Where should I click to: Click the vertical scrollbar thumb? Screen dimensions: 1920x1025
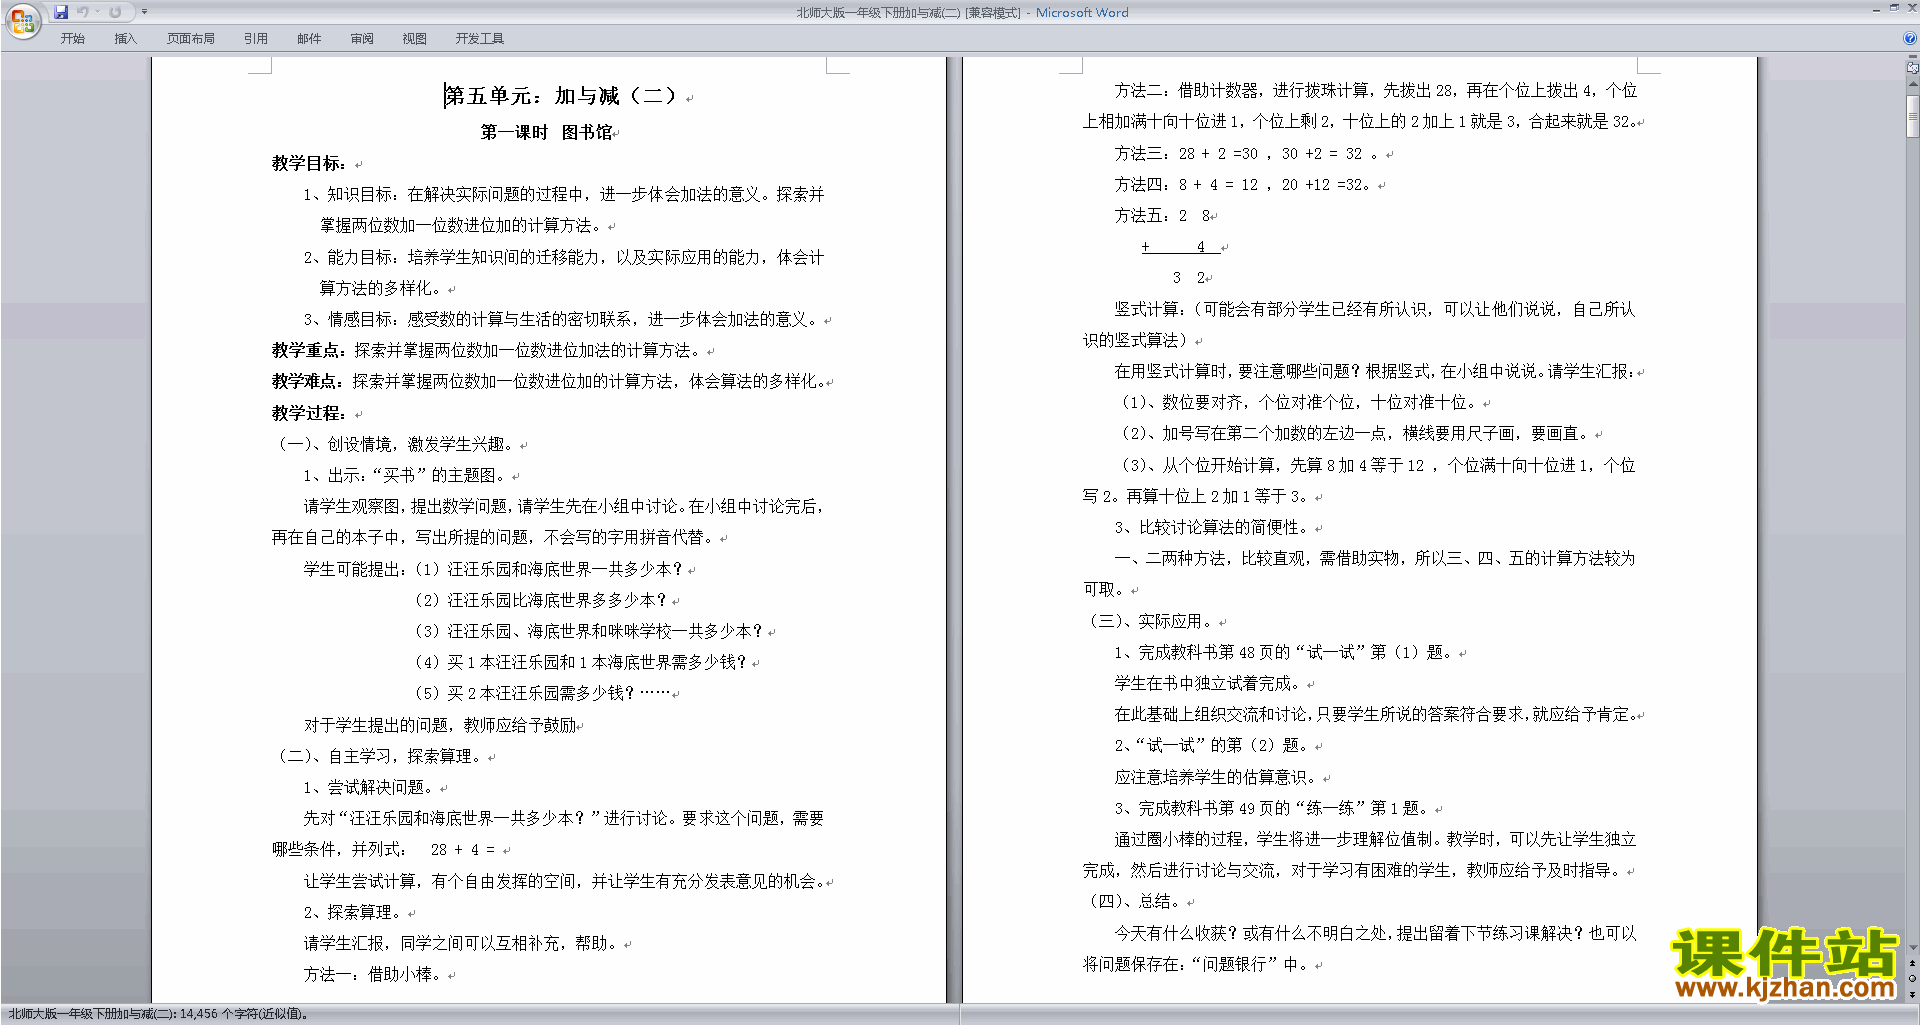pos(1913,118)
